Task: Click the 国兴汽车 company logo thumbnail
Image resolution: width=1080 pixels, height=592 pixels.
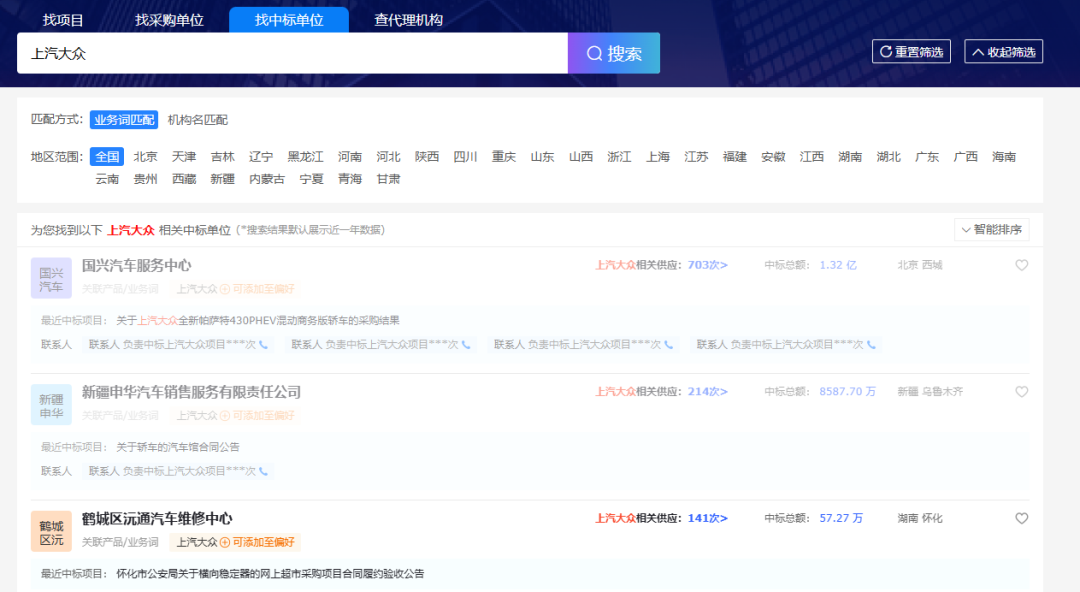Action: point(51,278)
